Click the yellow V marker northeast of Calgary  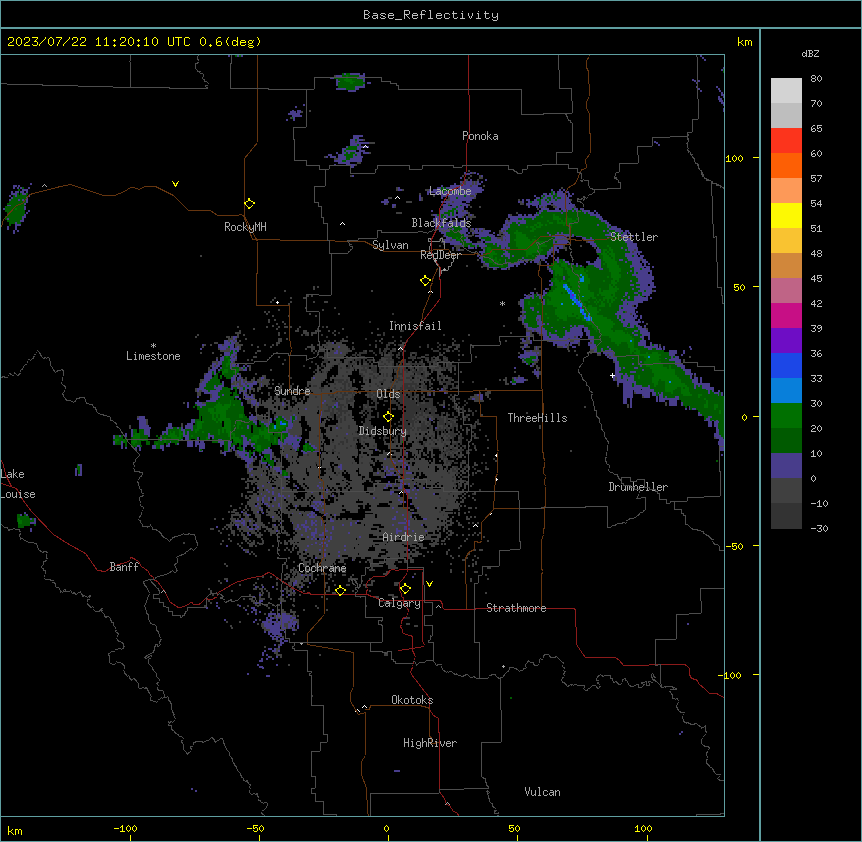[x=429, y=584]
